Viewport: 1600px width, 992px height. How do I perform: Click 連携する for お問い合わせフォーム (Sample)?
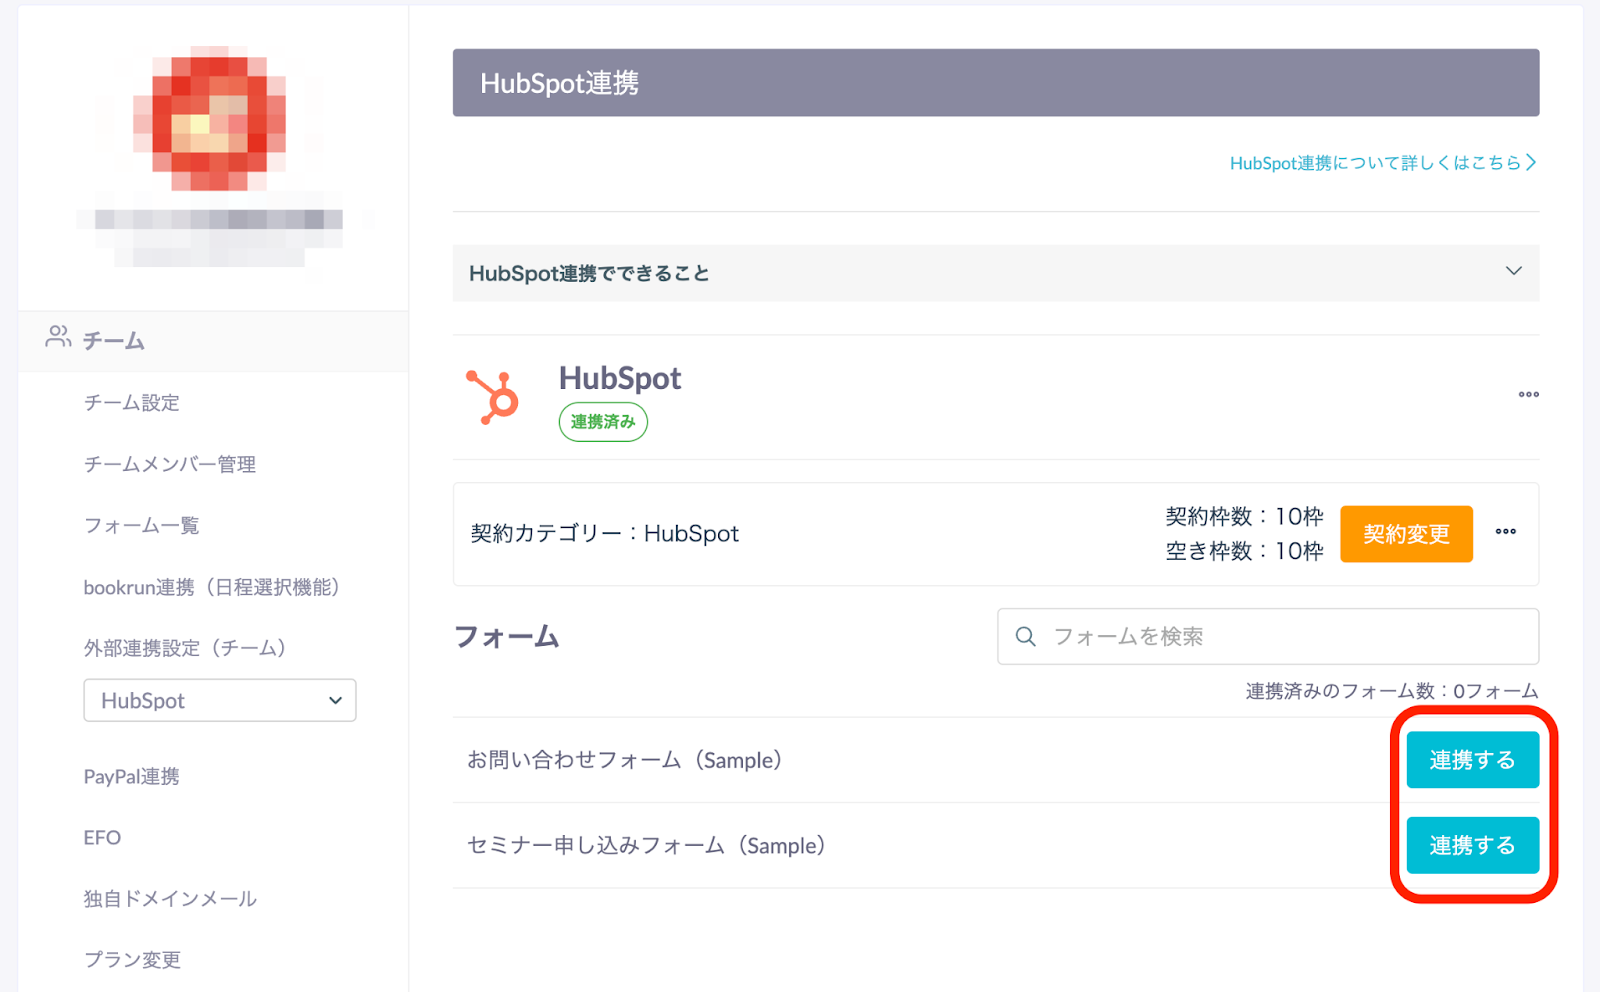pyautogui.click(x=1472, y=760)
